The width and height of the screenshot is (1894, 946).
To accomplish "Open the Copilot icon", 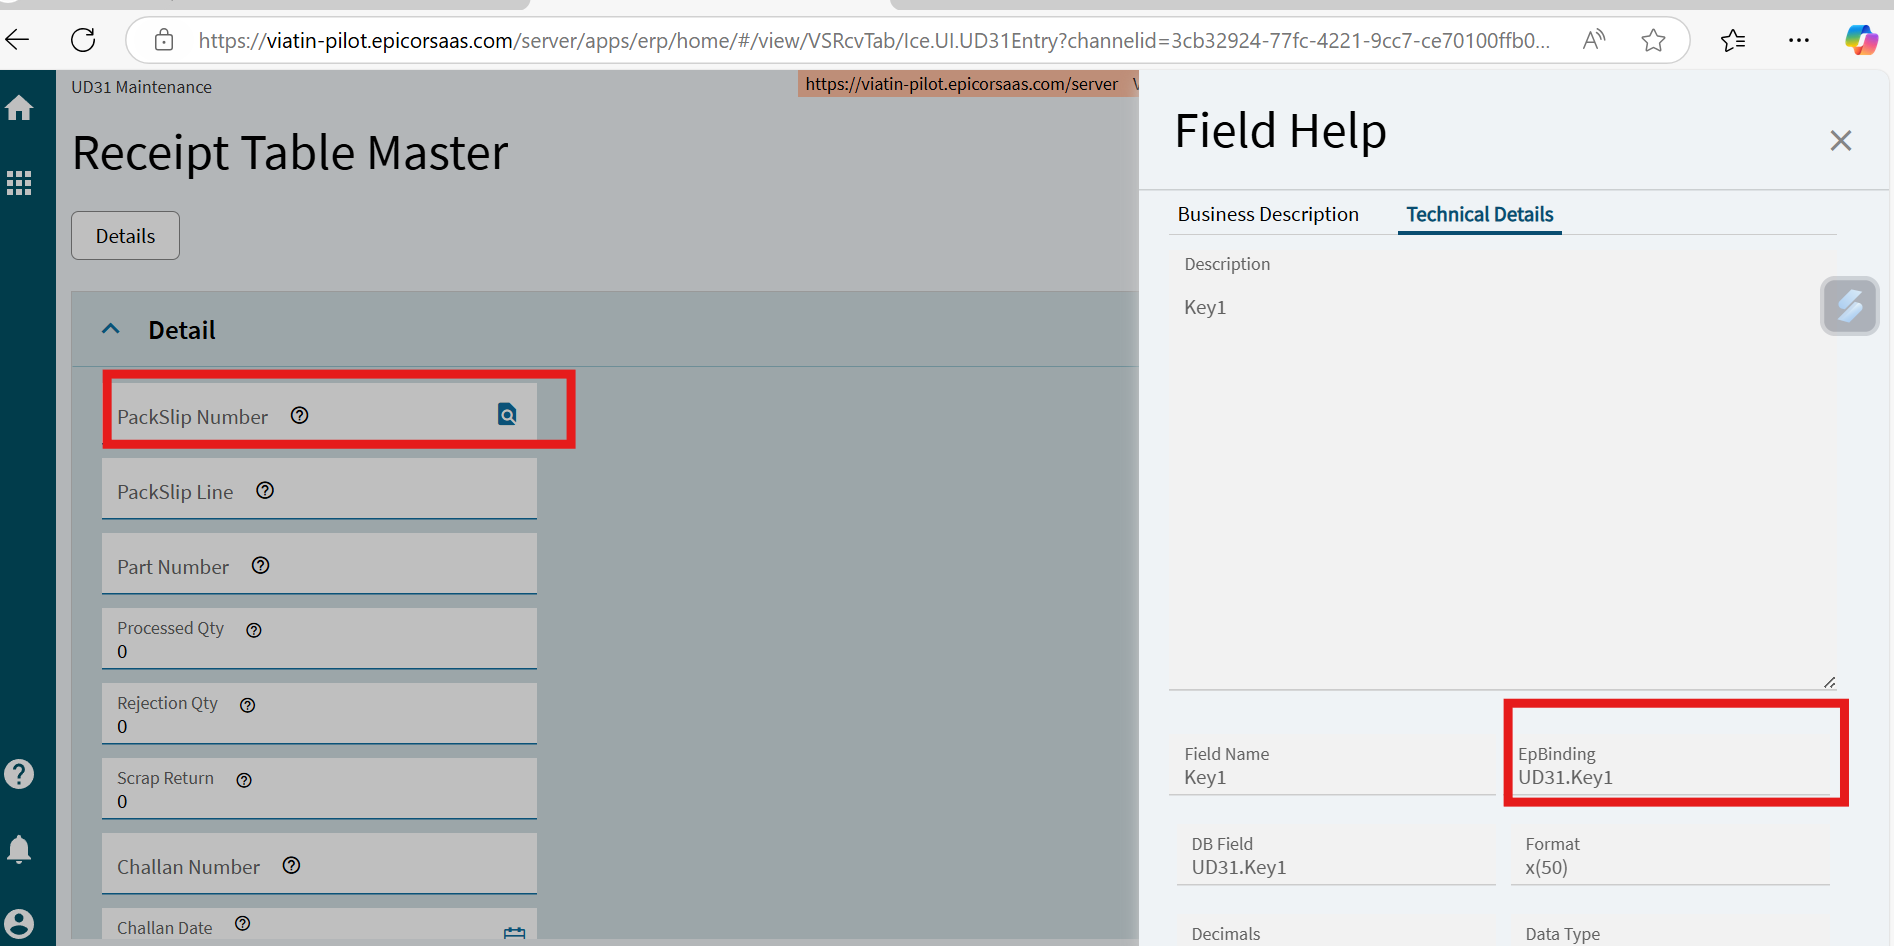I will 1861,40.
